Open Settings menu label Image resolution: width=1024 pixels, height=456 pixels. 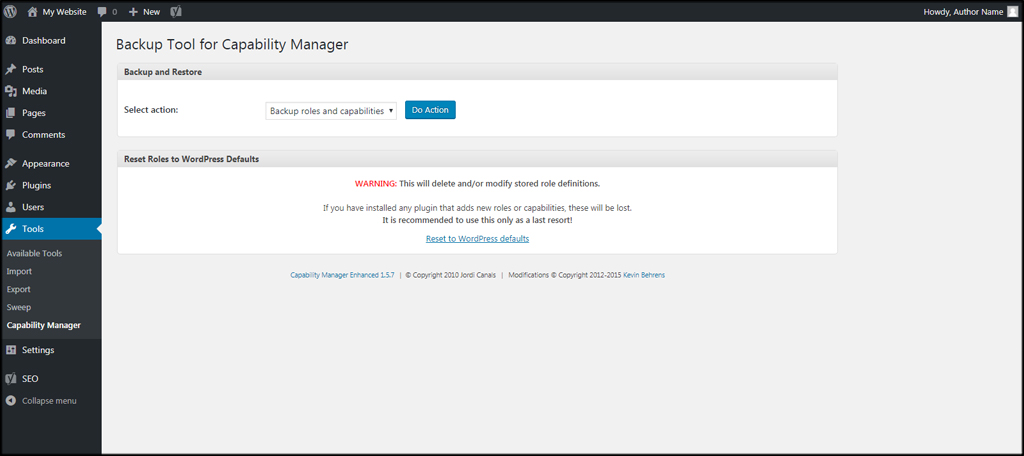(39, 350)
